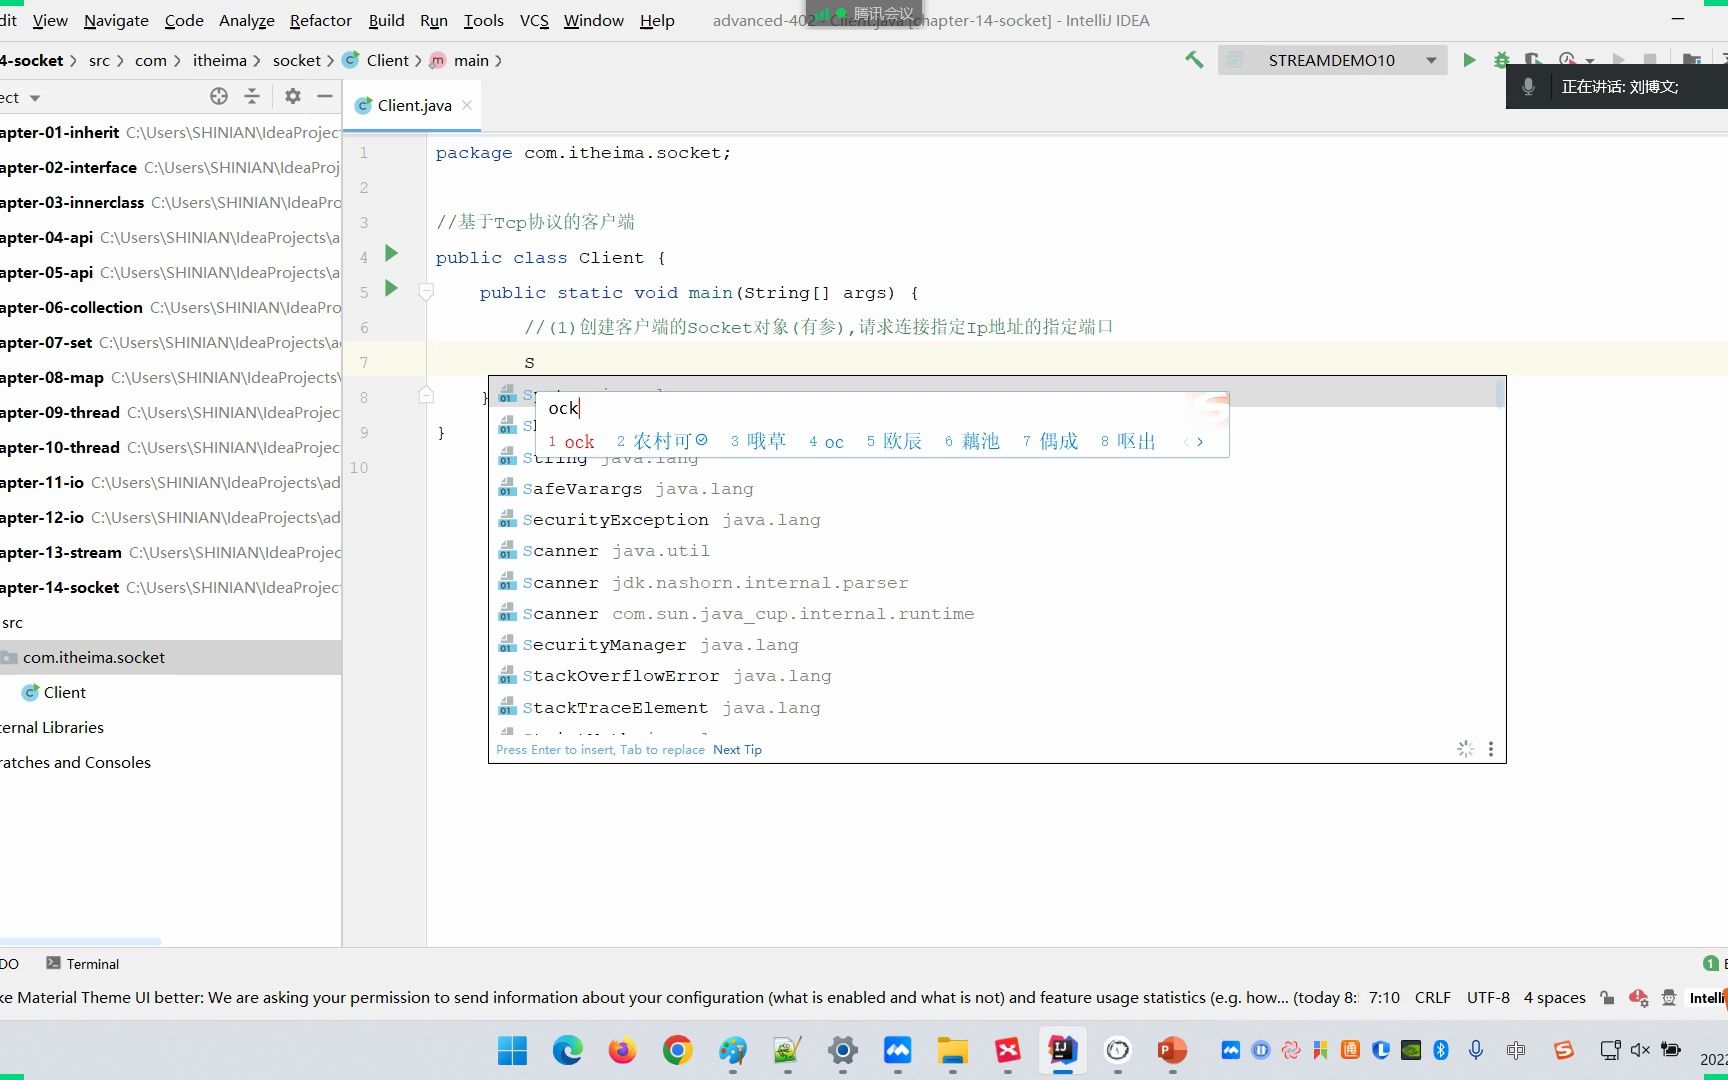Image resolution: width=1728 pixels, height=1080 pixels.
Task: Click the 4 spaces indent status
Action: point(1554,997)
